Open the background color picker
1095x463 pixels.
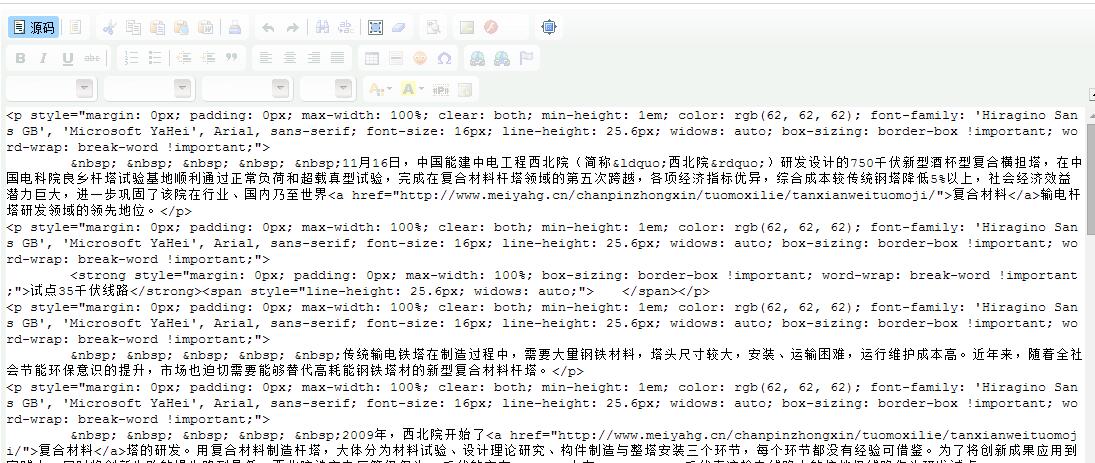pyautogui.click(x=411, y=88)
